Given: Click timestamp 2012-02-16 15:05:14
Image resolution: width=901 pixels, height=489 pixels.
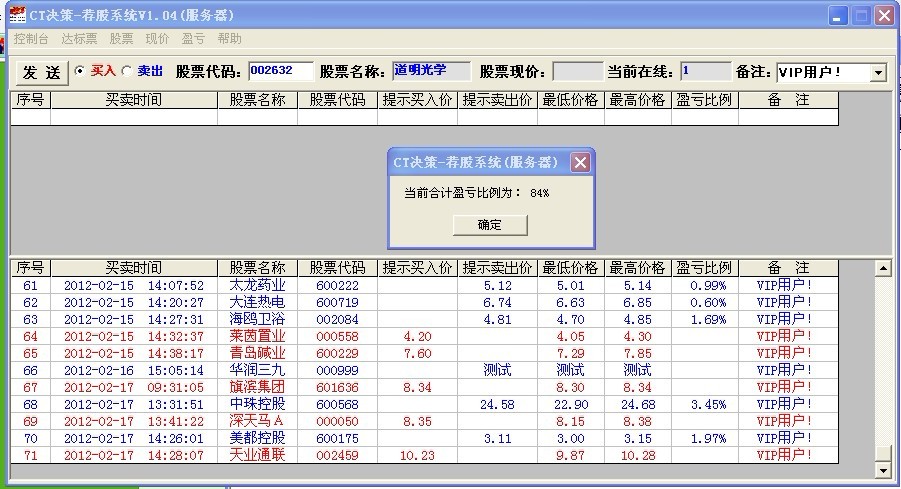Looking at the screenshot, I should [x=133, y=371].
